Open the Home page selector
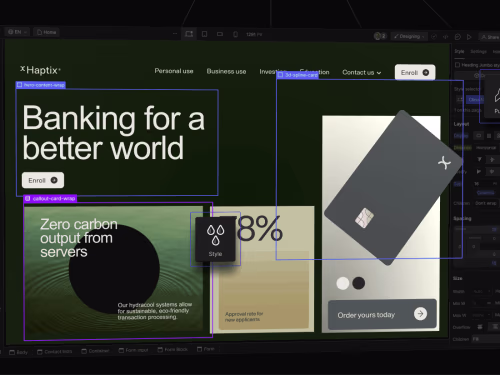Screen dimensions: 500x375 tap(46, 32)
